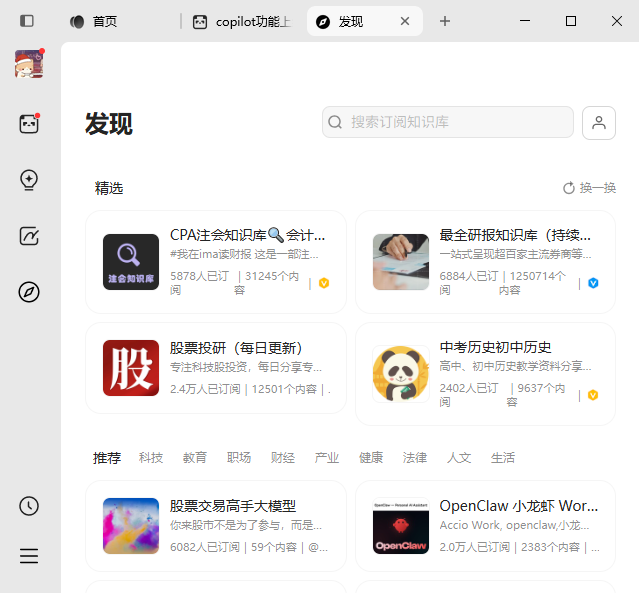639x593 pixels.
Task: Select the 财经 category tab
Action: [283, 458]
